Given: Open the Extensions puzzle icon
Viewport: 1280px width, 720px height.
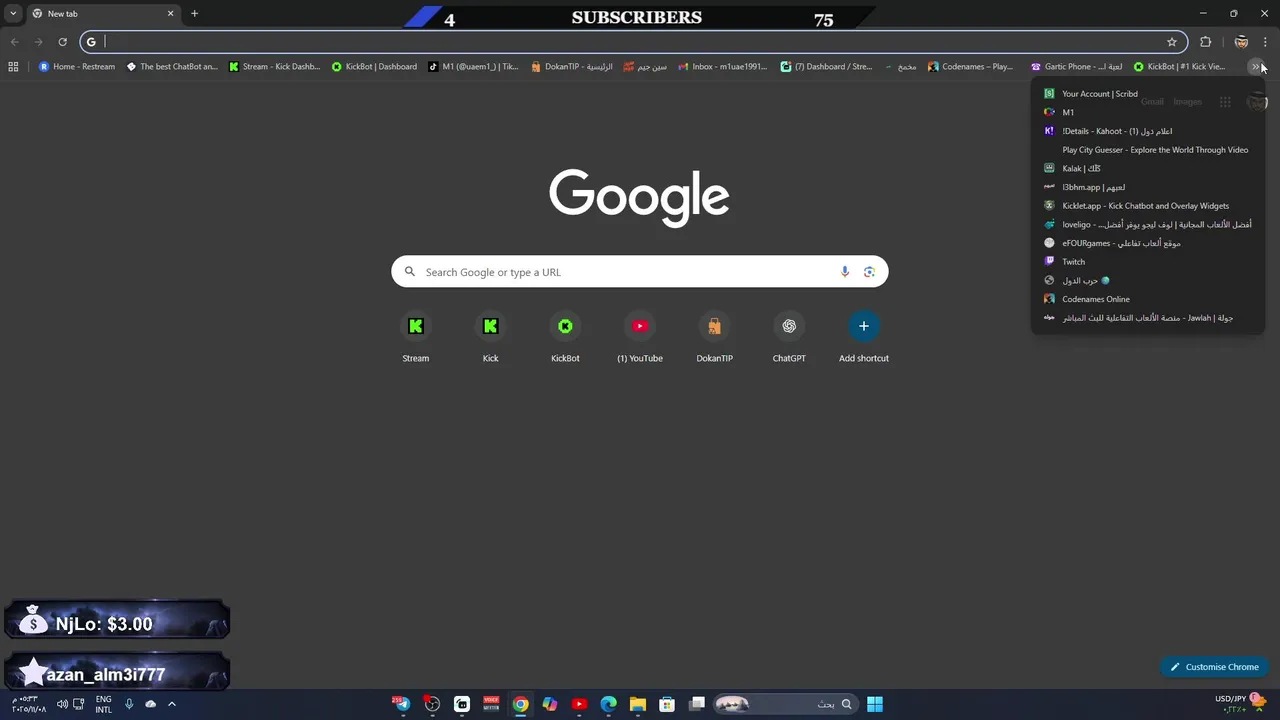Looking at the screenshot, I should click(x=1205, y=42).
